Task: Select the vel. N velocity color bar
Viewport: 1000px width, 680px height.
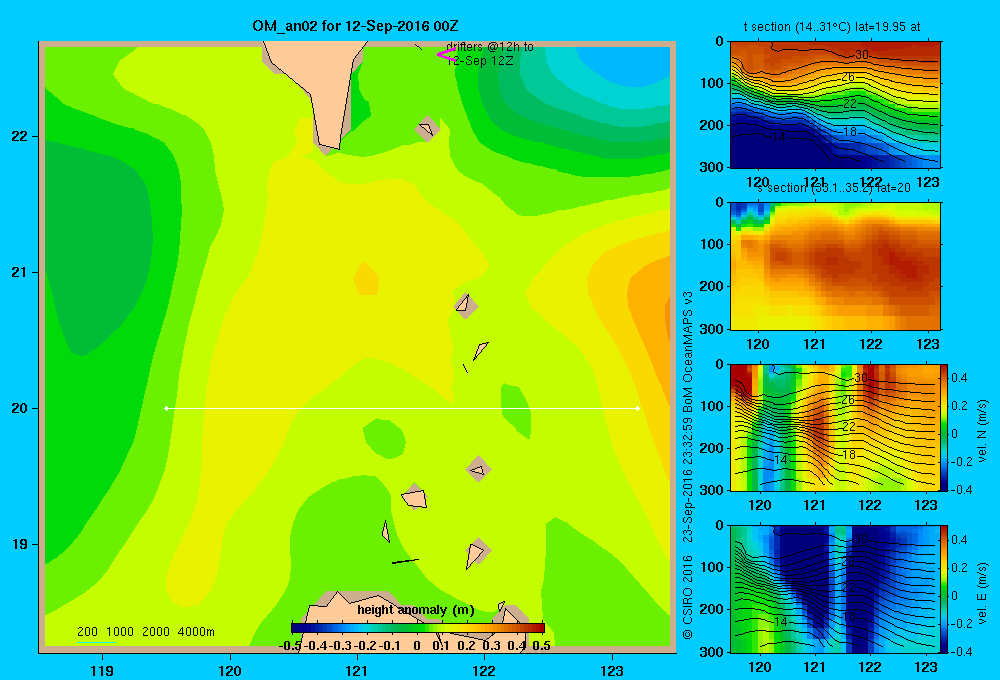Action: tap(945, 427)
